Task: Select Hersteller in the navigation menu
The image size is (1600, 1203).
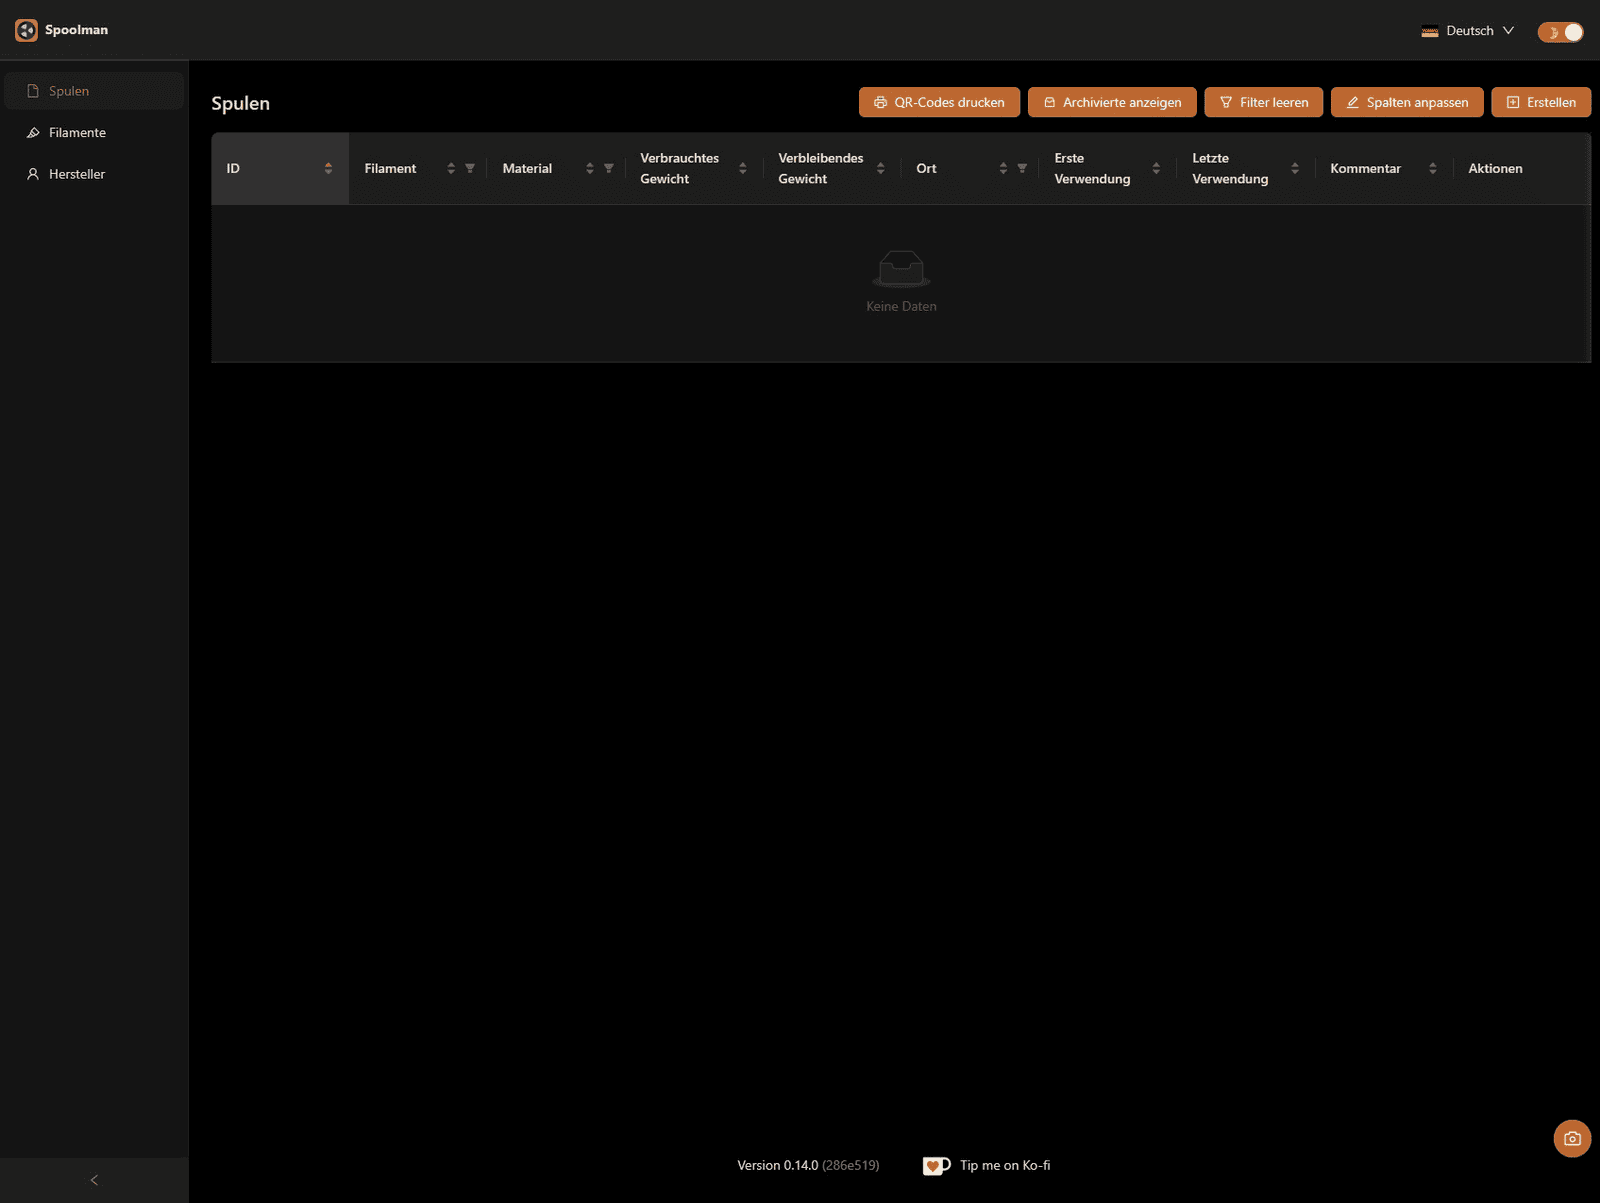Action: pyautogui.click(x=77, y=173)
